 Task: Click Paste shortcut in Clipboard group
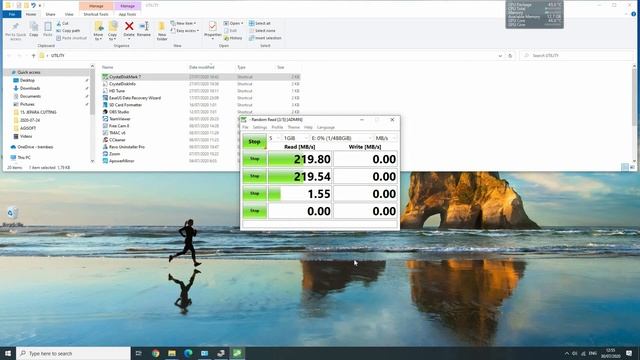pos(71,38)
